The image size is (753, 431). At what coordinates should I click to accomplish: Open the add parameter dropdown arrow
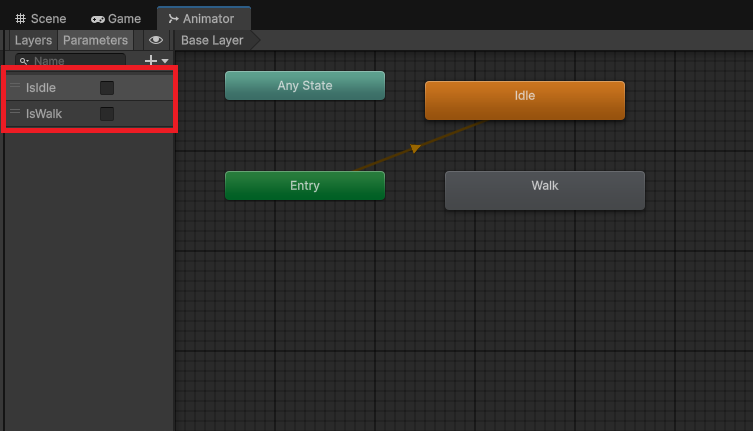click(165, 61)
